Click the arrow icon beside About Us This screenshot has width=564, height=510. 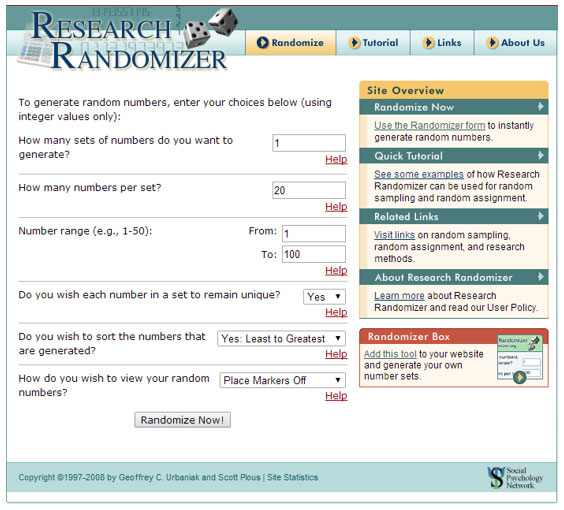[x=492, y=43]
